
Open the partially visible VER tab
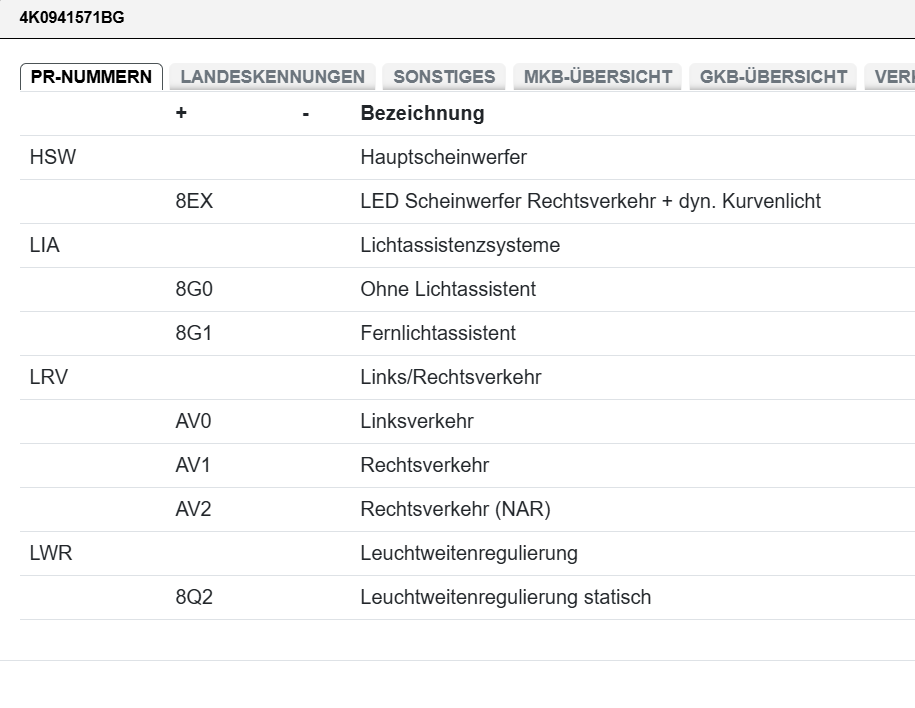[893, 77]
